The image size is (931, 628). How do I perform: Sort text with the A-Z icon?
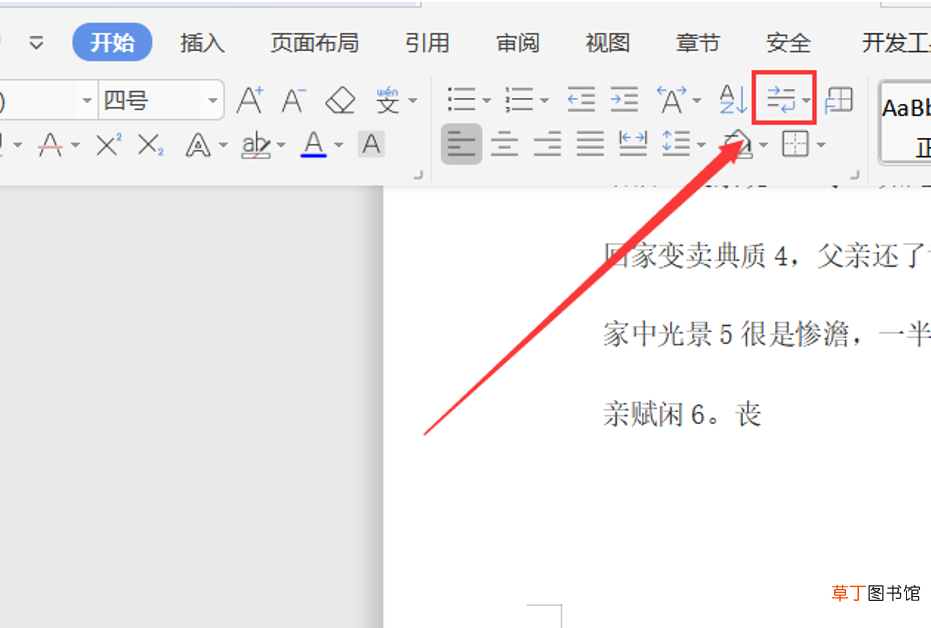tap(733, 99)
